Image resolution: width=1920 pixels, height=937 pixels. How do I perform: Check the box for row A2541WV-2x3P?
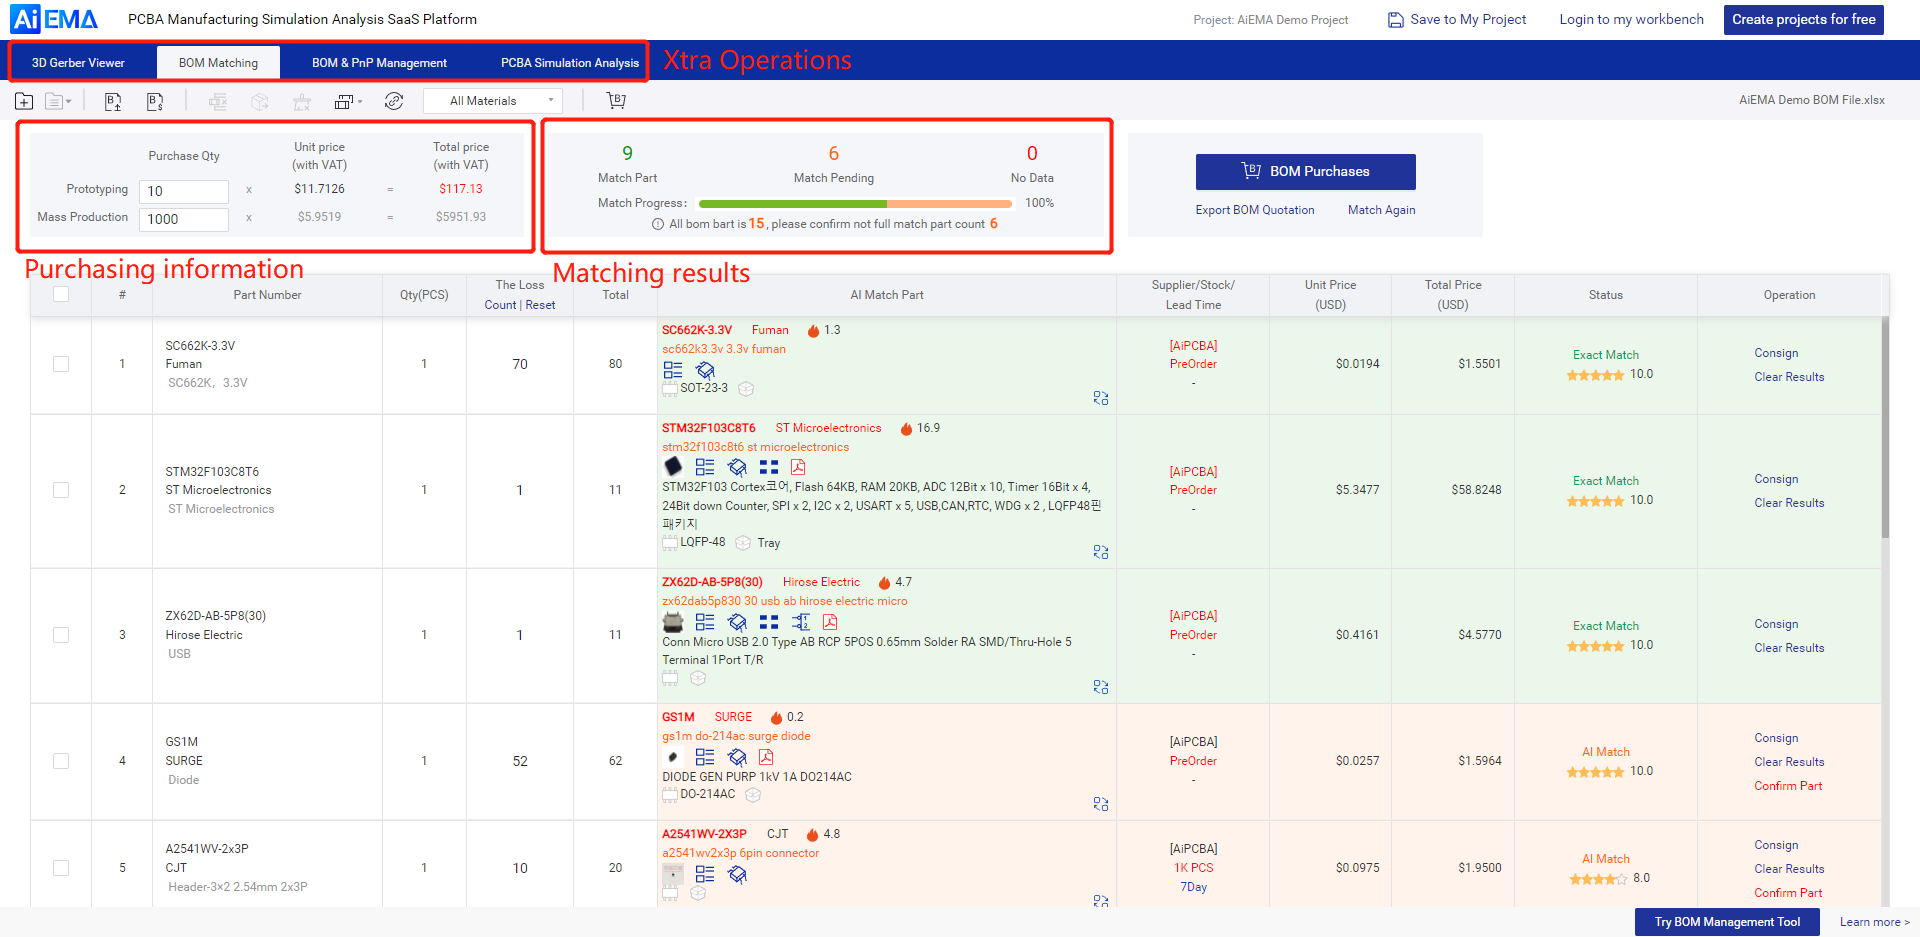pyautogui.click(x=61, y=868)
